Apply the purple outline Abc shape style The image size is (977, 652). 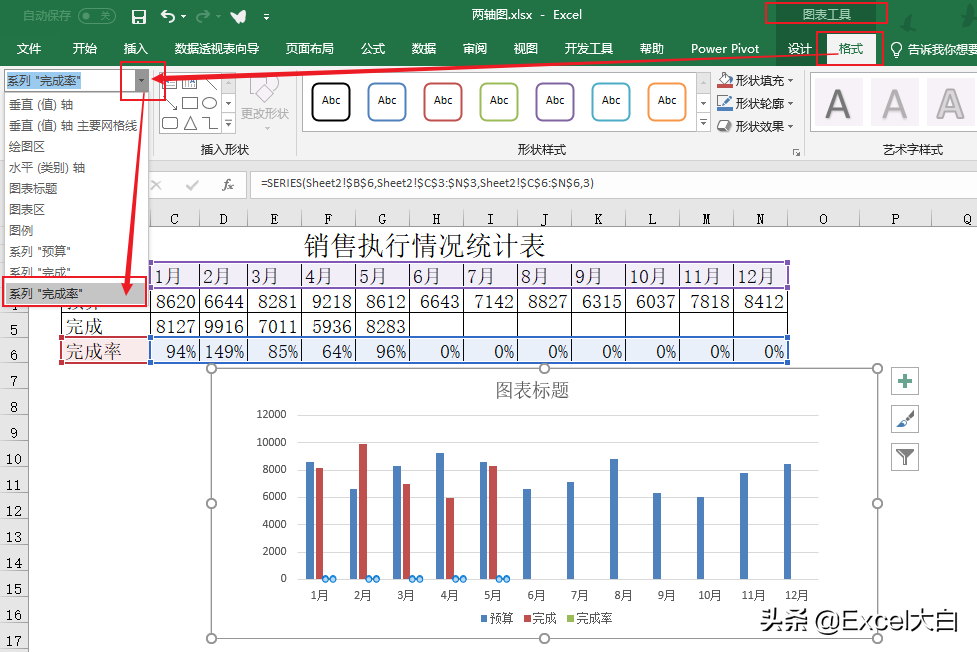[x=555, y=102]
